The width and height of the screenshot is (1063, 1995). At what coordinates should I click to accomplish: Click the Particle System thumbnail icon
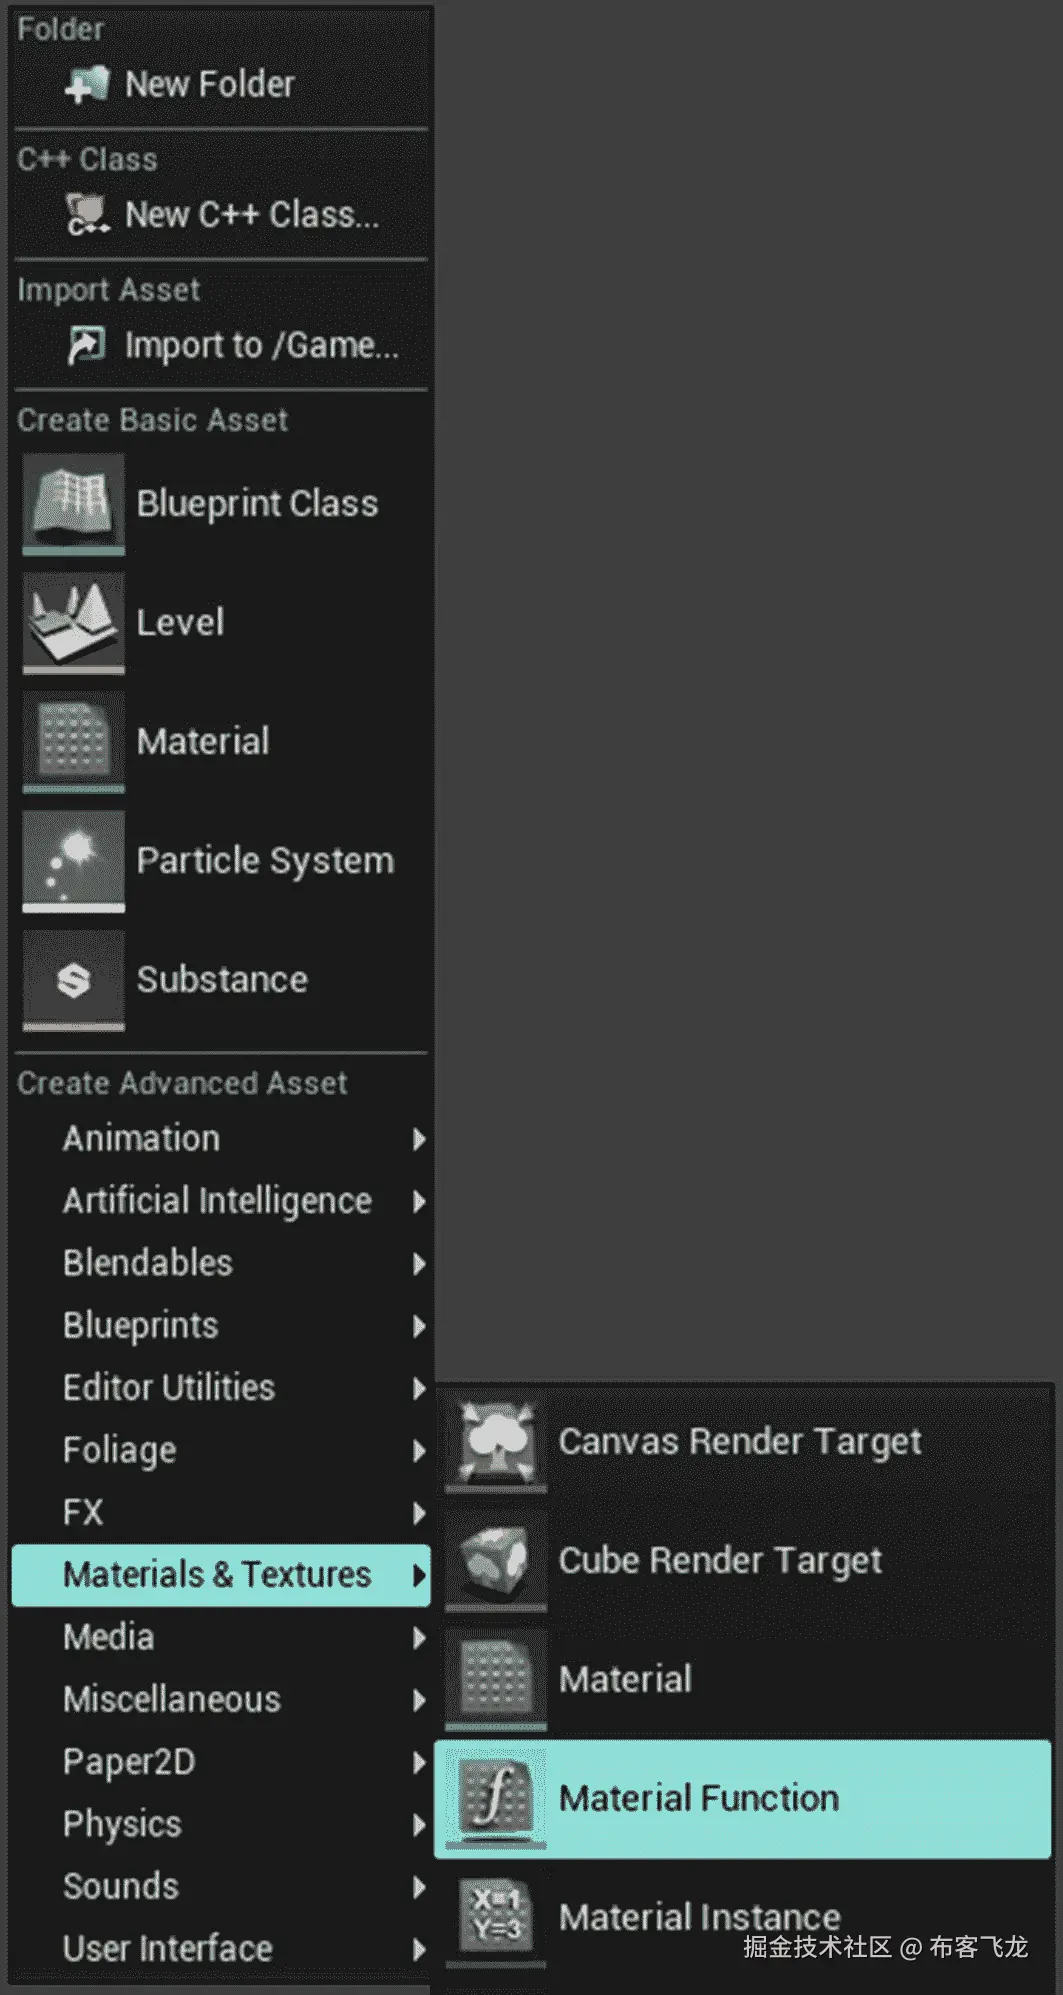73,860
